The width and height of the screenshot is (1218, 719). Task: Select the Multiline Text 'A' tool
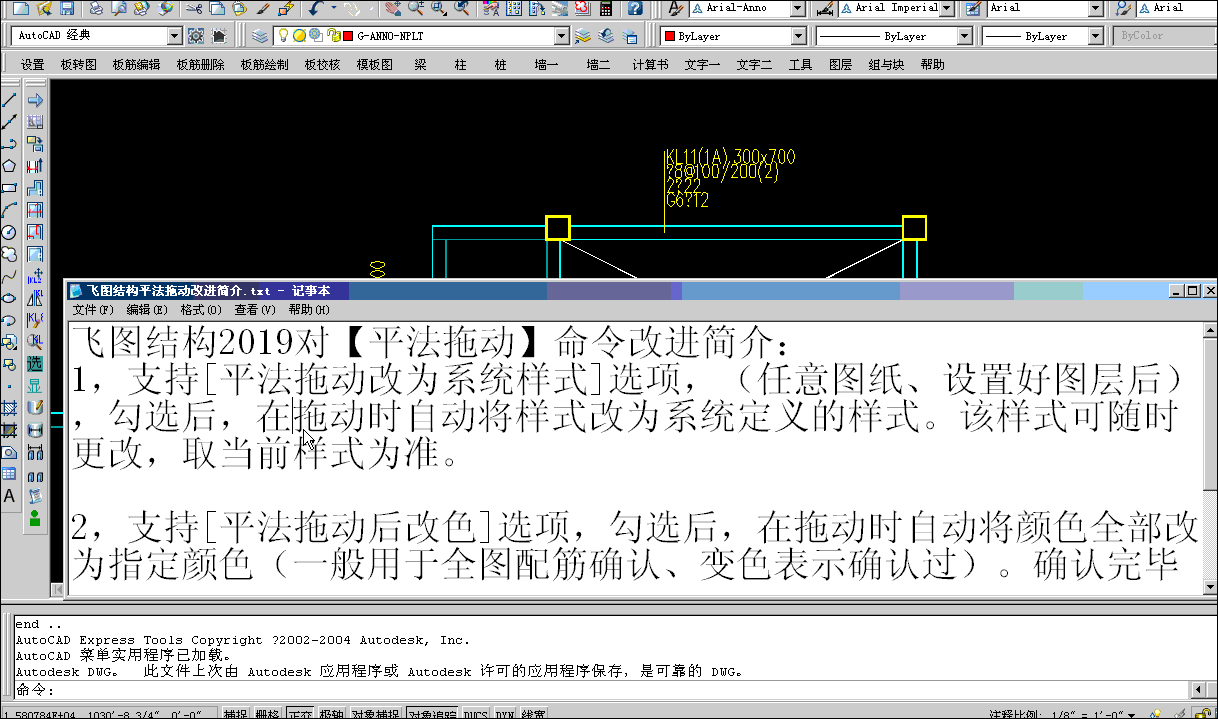[x=10, y=496]
